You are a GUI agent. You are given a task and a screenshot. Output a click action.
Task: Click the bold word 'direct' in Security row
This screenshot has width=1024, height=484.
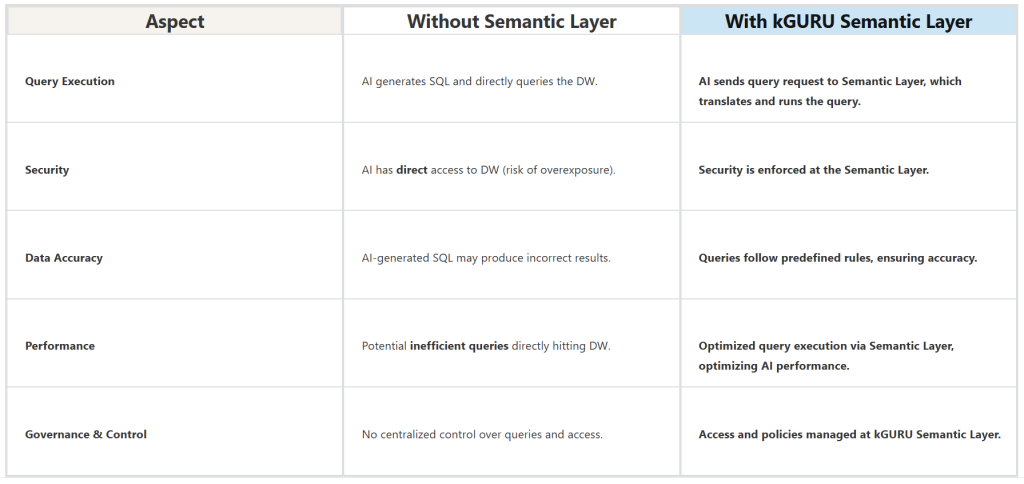pyautogui.click(x=412, y=170)
